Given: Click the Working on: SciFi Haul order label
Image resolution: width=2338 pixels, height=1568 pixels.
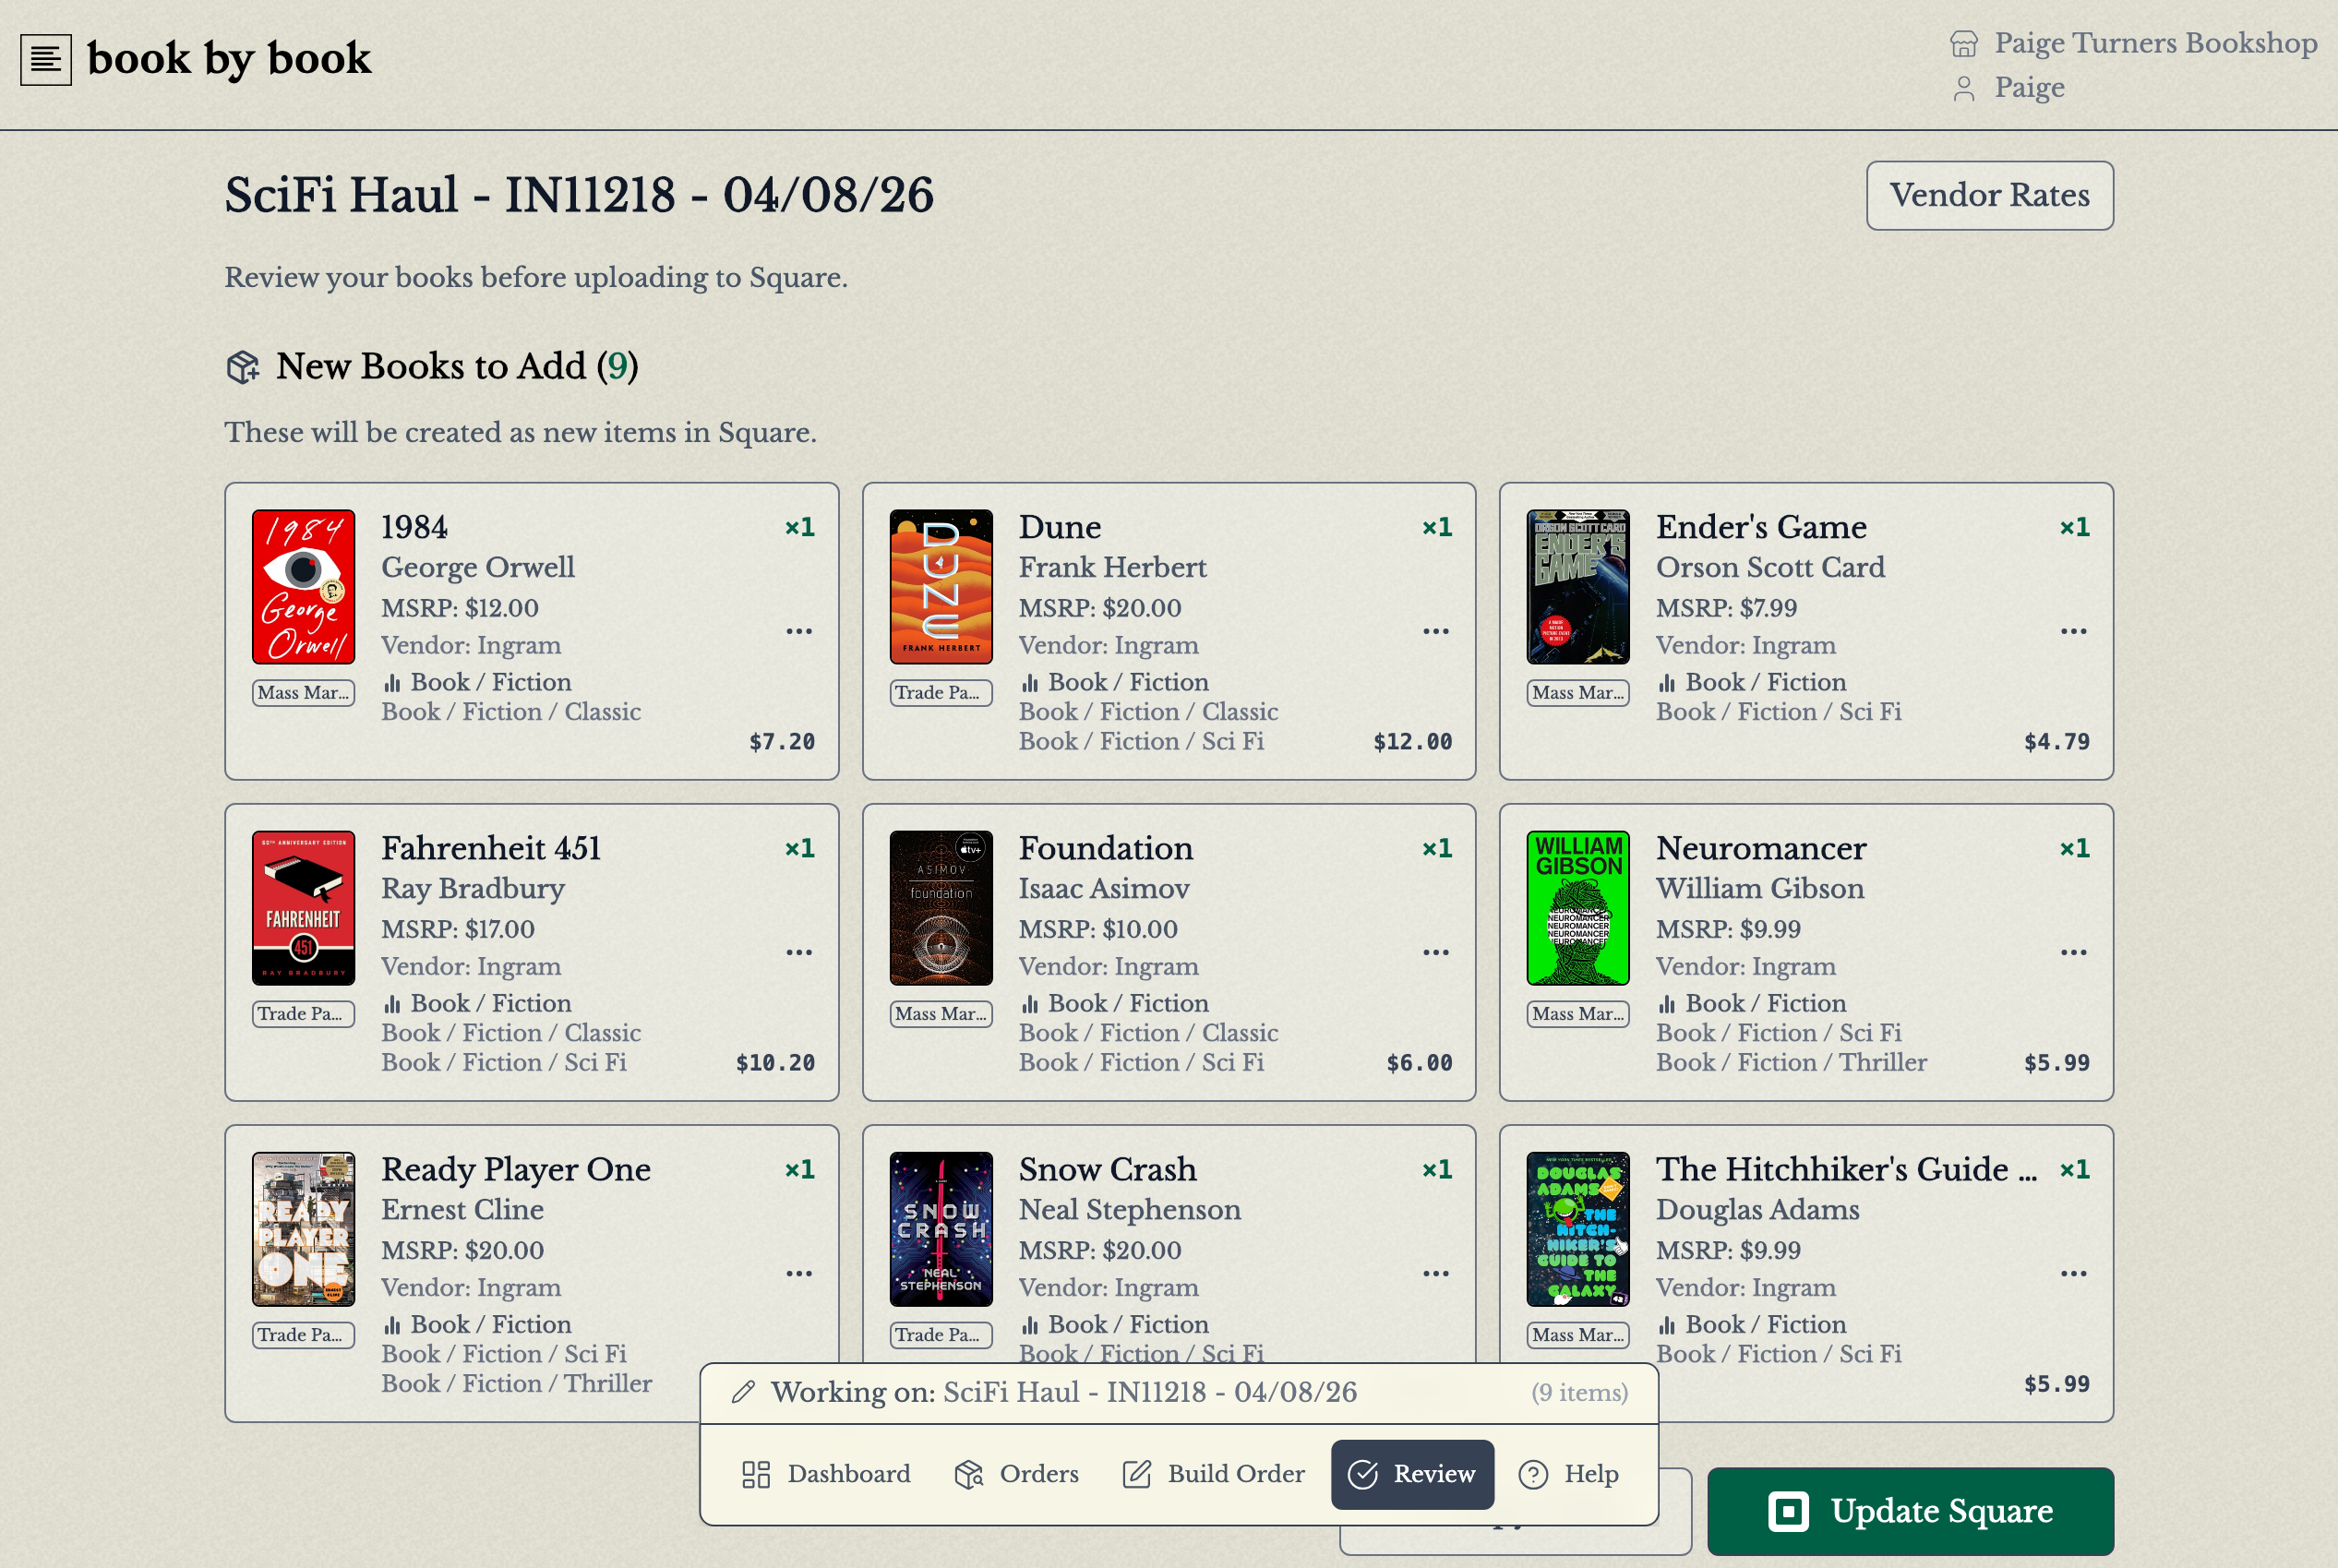Looking at the screenshot, I should [1064, 1392].
